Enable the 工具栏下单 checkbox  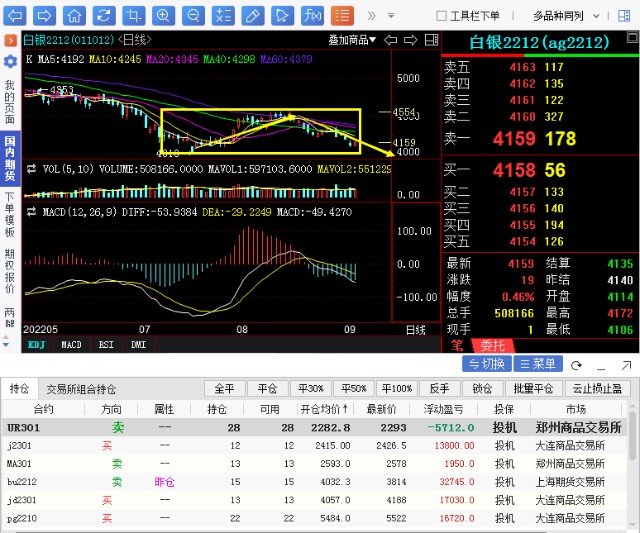point(441,16)
